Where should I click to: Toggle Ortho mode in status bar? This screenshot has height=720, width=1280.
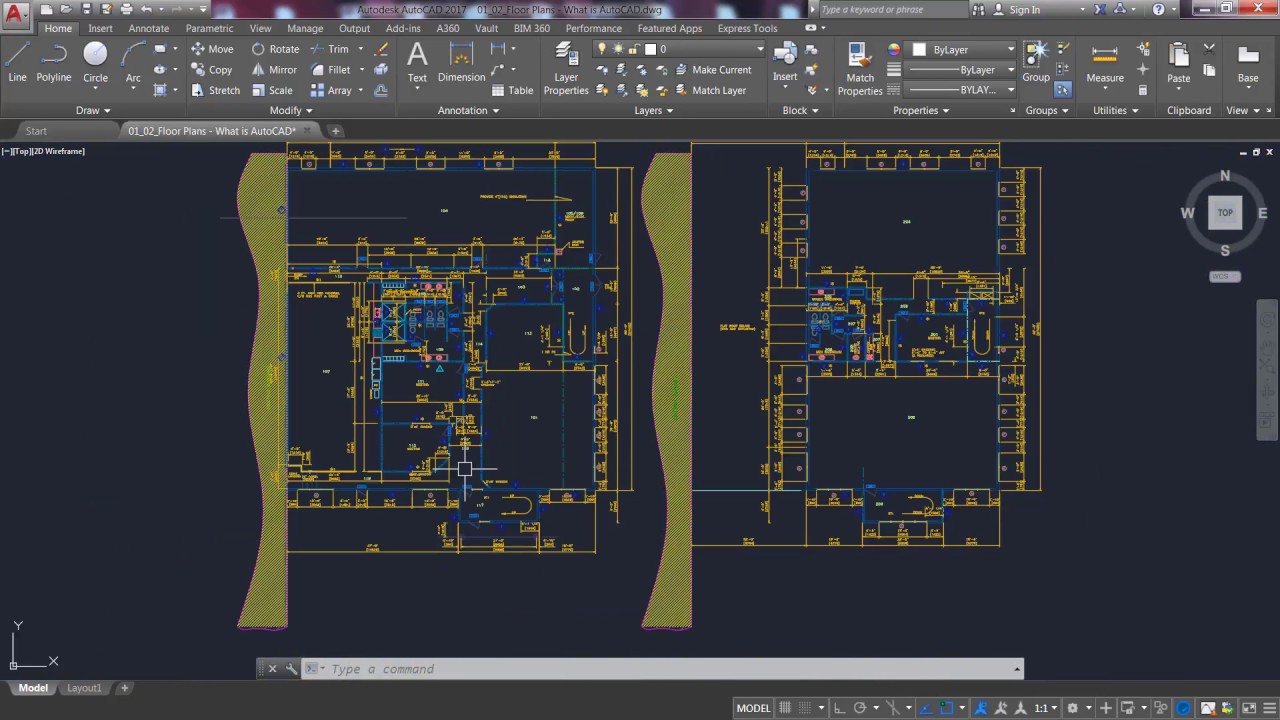839,708
